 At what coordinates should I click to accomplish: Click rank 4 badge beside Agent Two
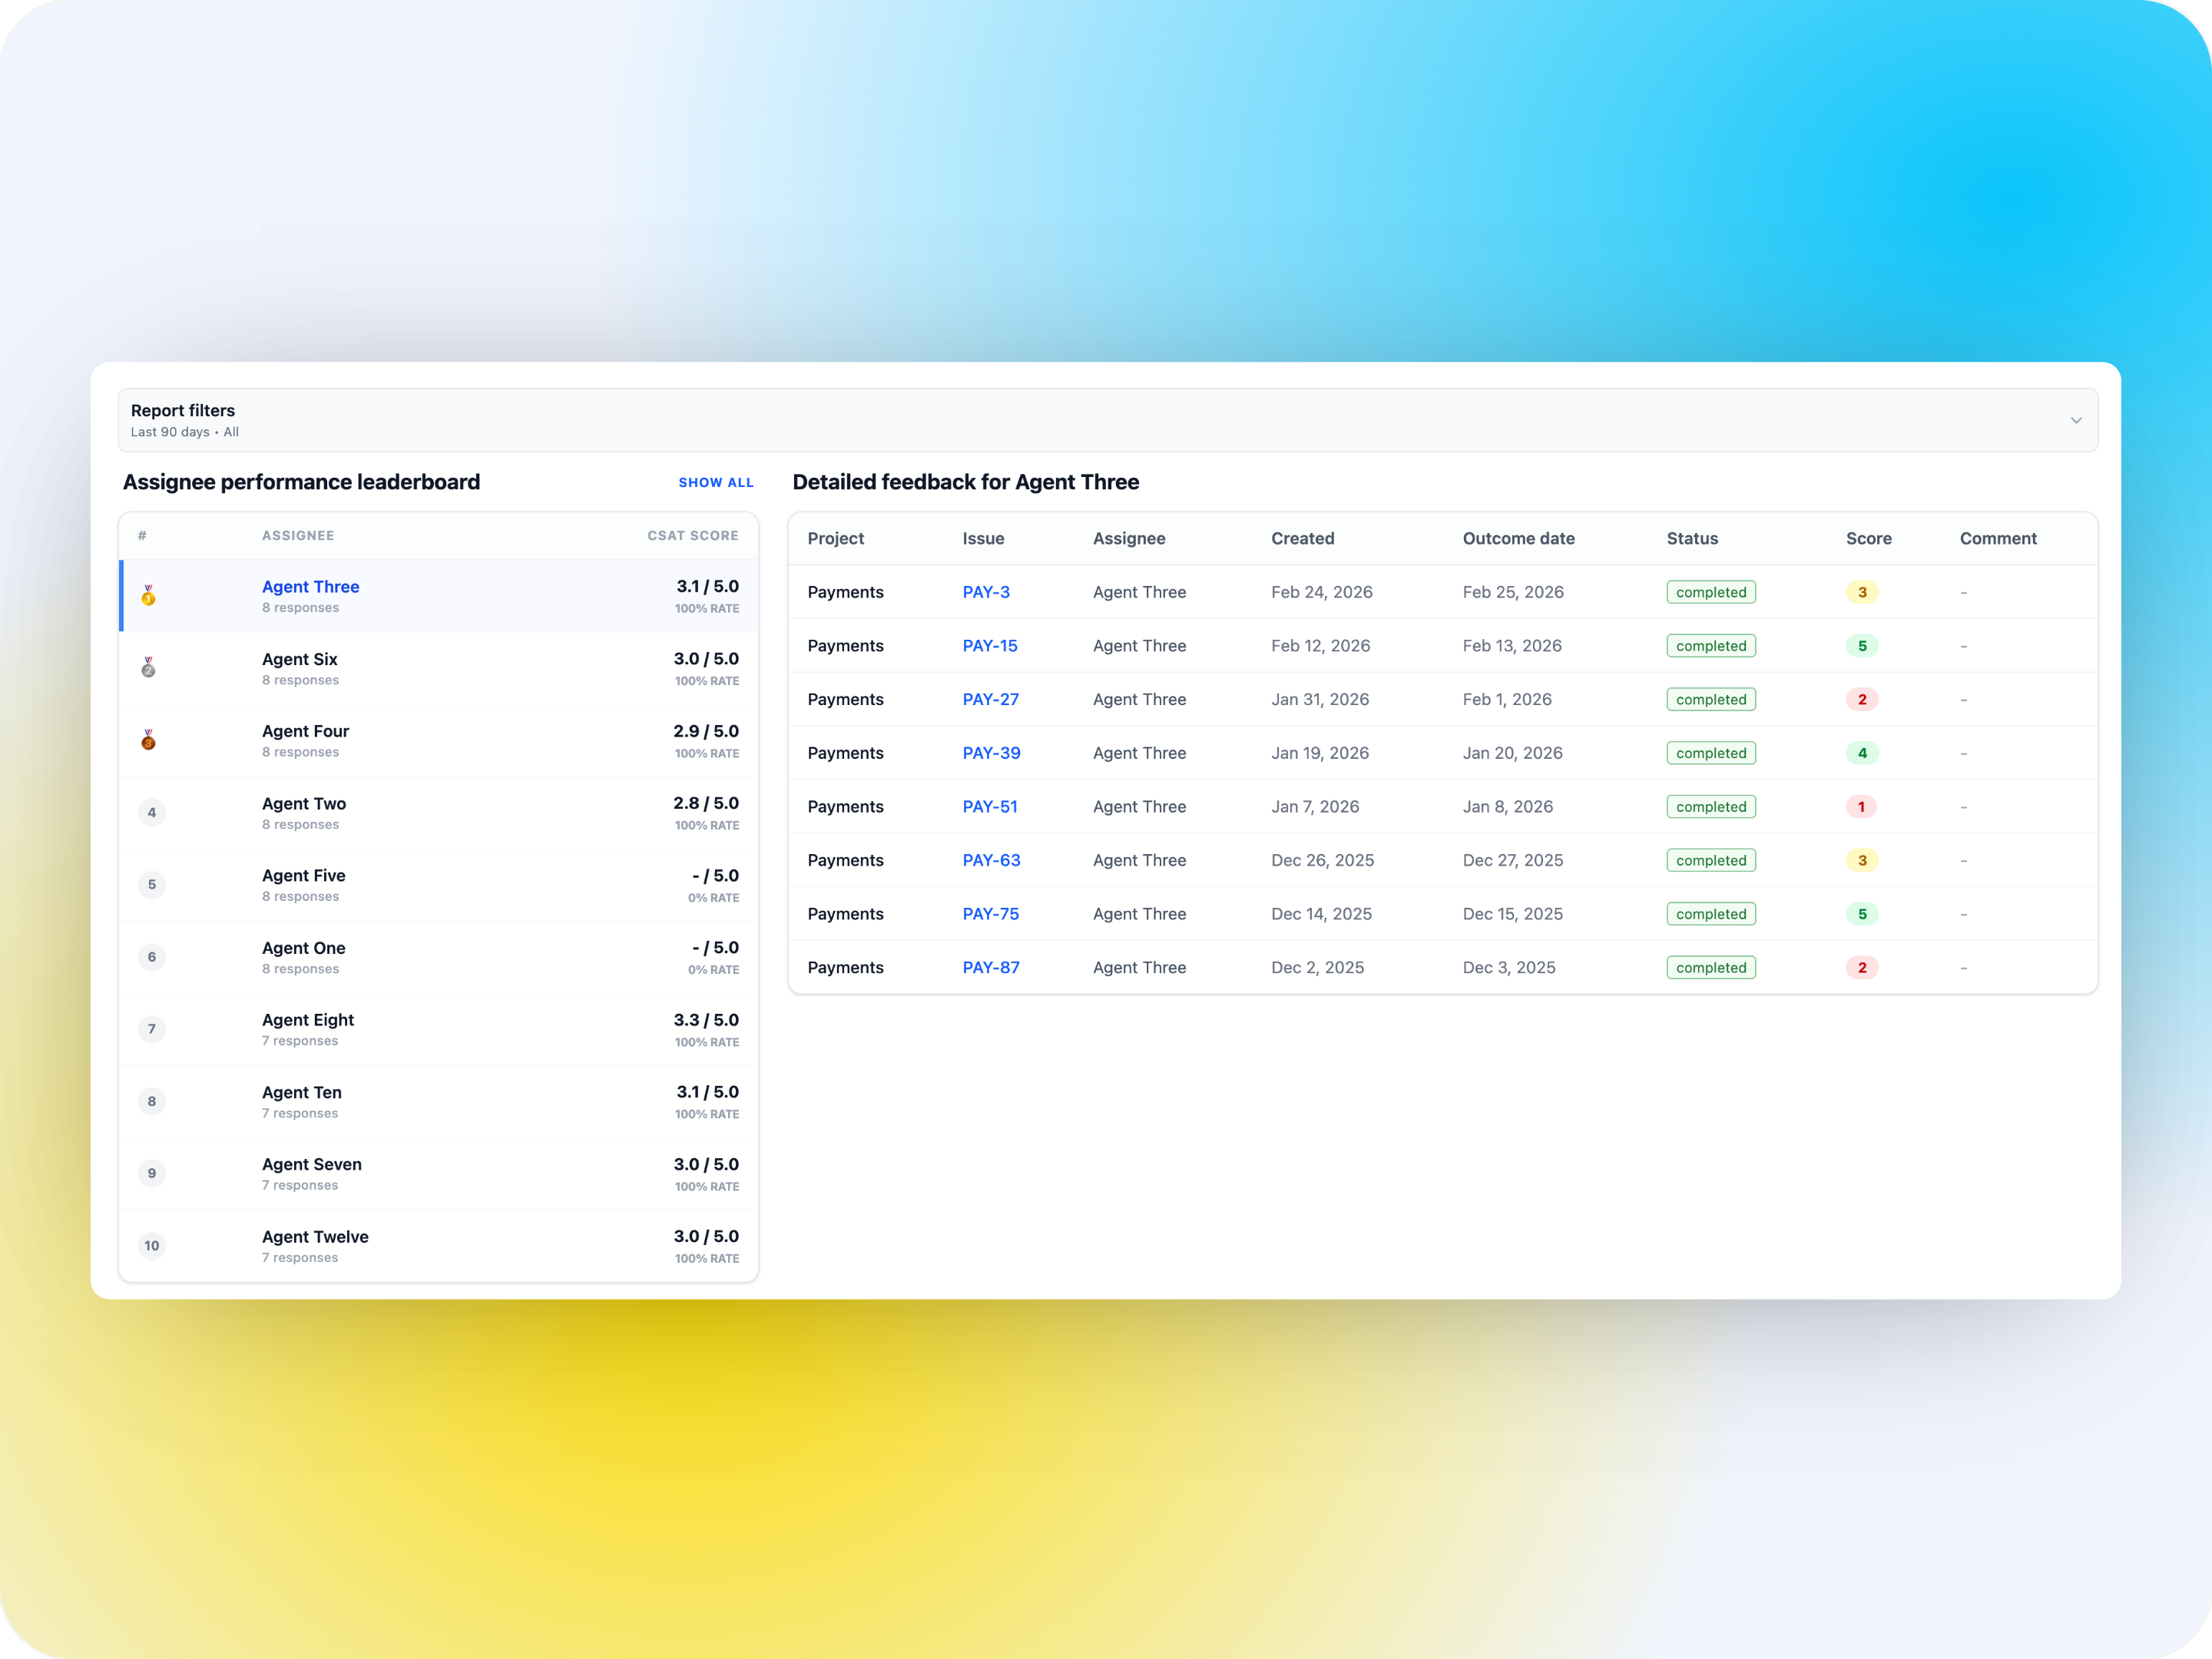pos(152,812)
